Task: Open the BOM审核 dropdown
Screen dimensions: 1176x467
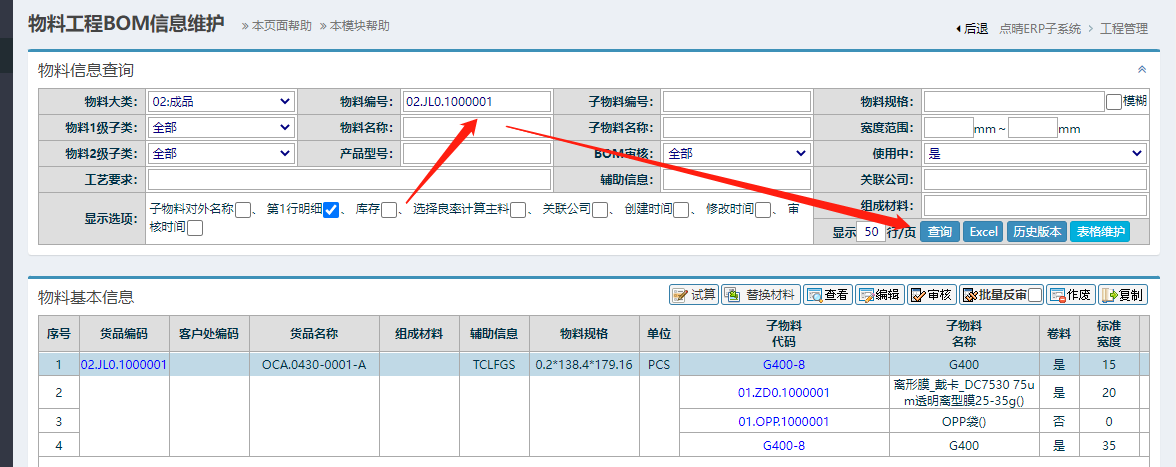Action: tap(736, 154)
